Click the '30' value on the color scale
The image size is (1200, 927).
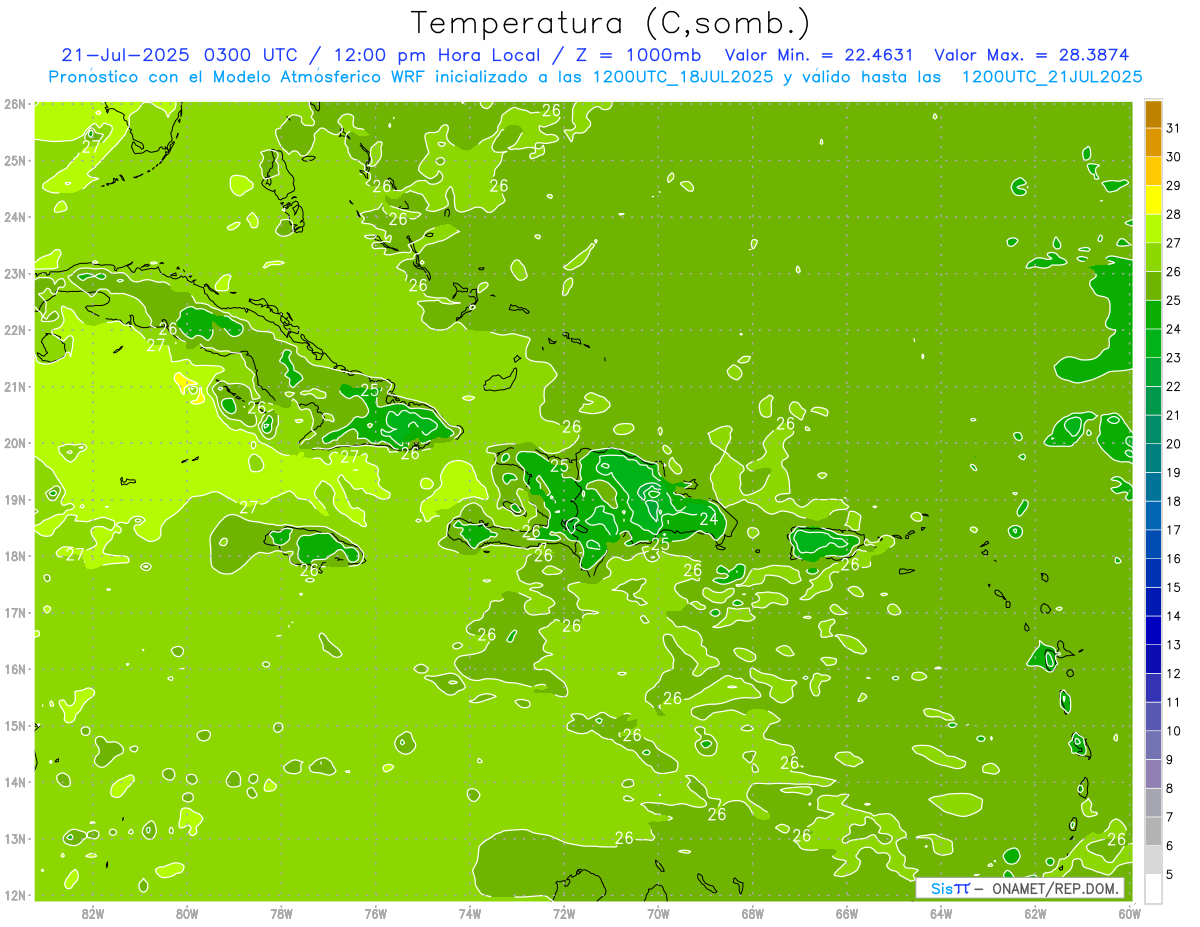(x=1173, y=157)
